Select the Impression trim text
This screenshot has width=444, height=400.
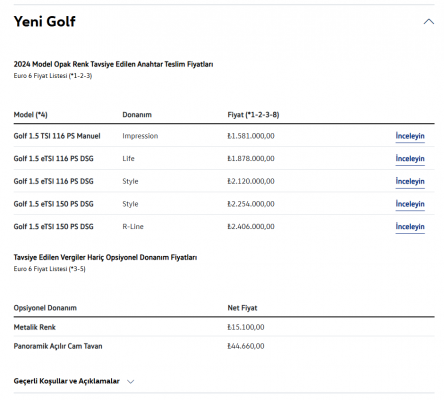[x=140, y=136]
